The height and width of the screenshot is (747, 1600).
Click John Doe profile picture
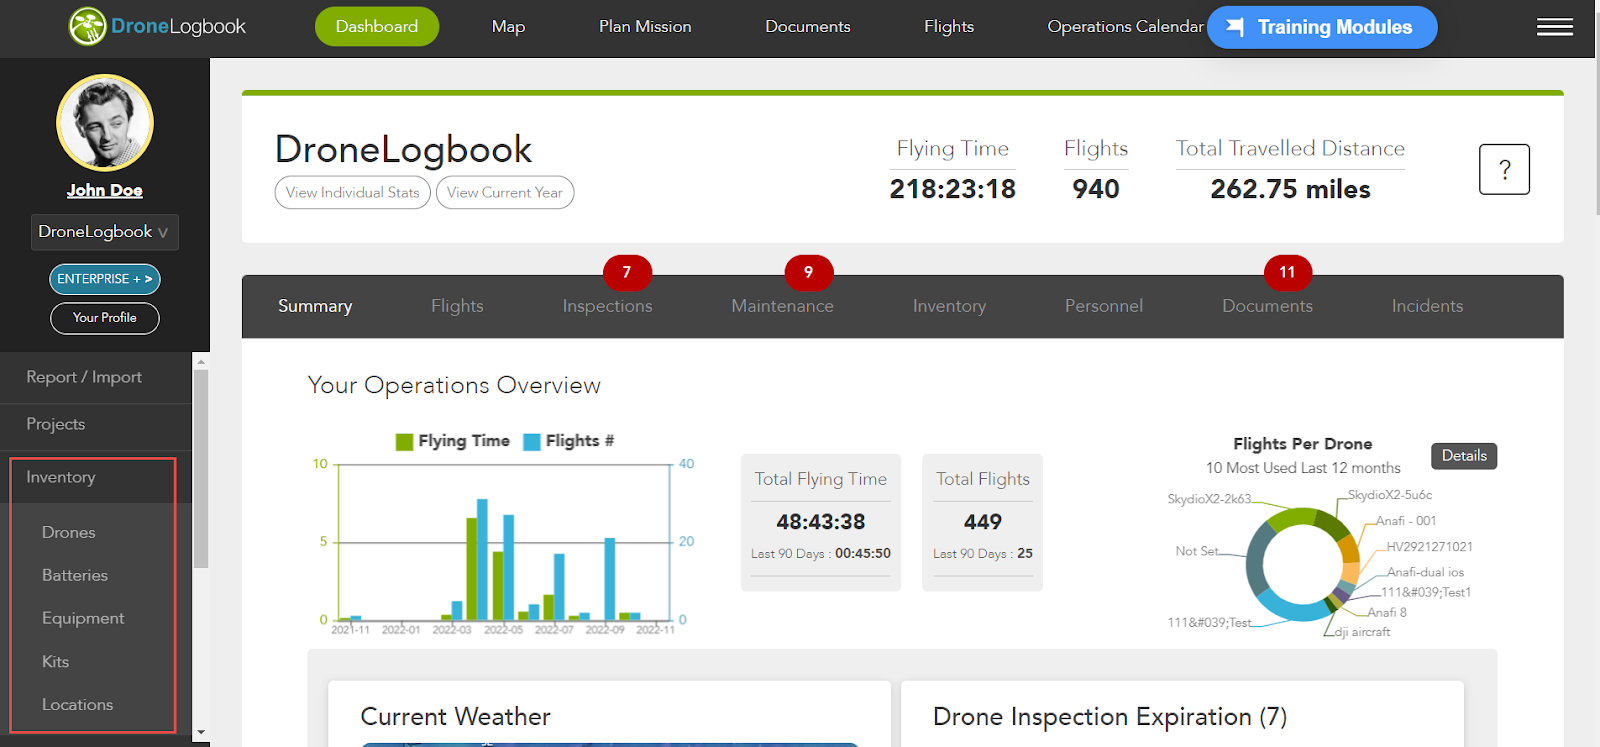point(105,123)
